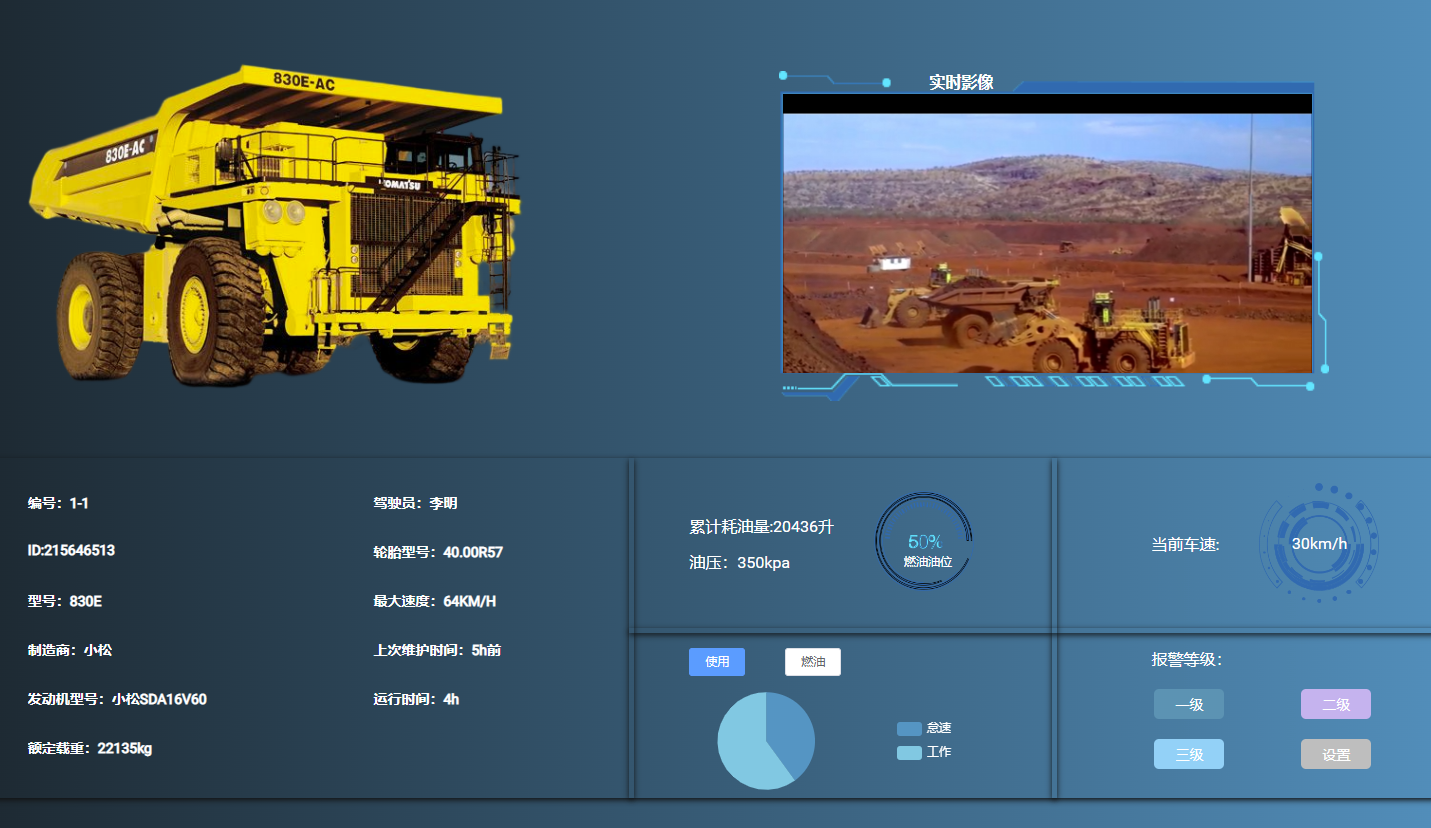Viewport: 1431px width, 828px height.
Task: Click the 使用 tab button
Action: coord(716,662)
